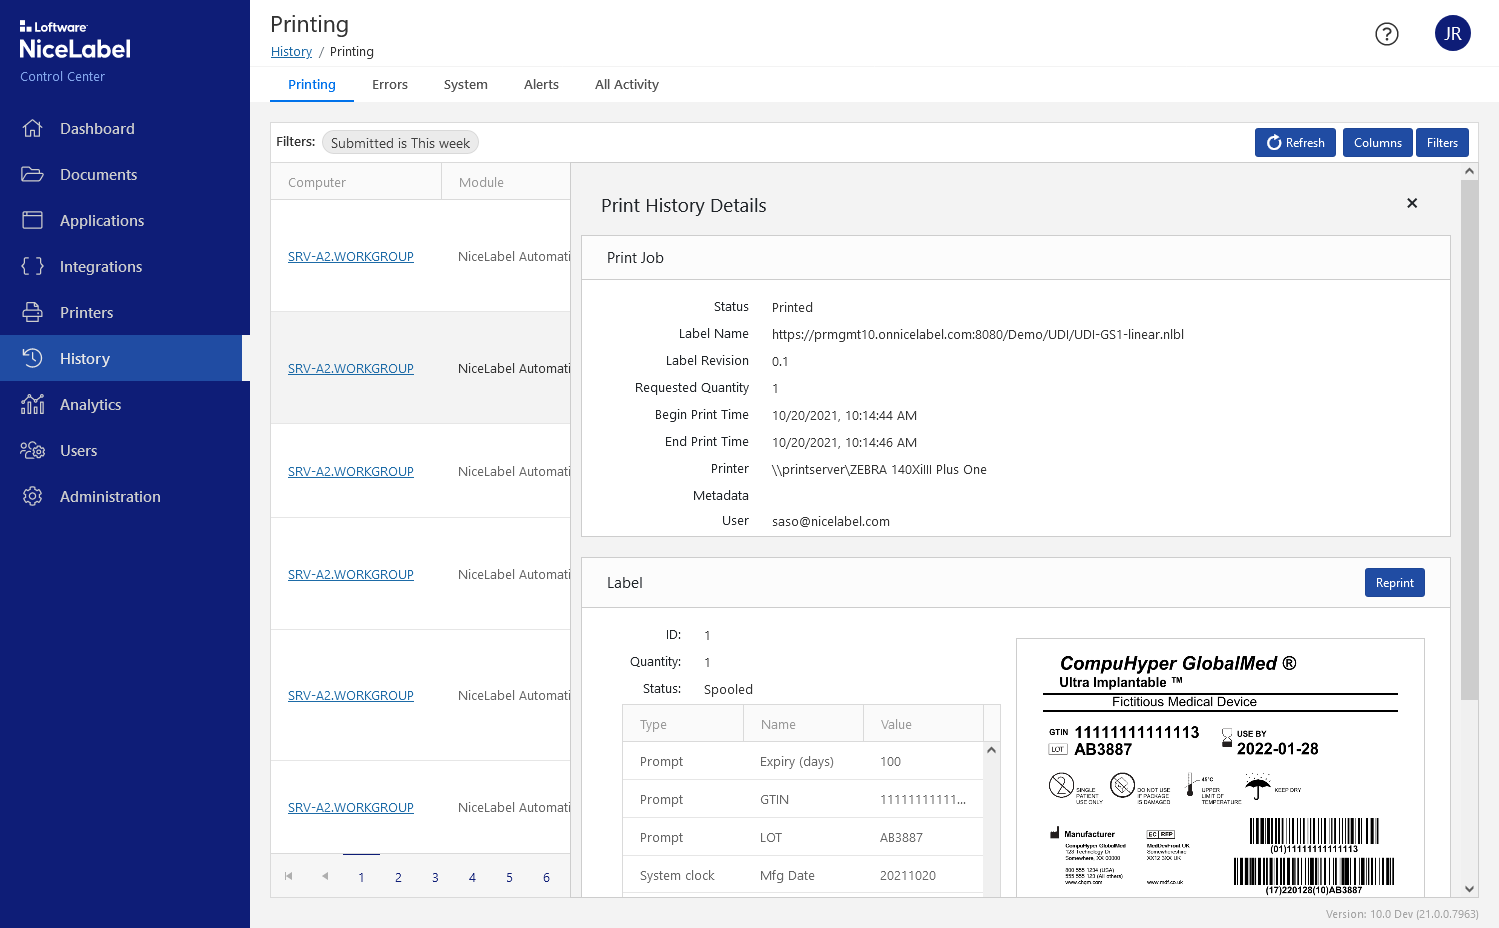Image resolution: width=1499 pixels, height=928 pixels.
Task: Go to page 6 in pagination
Action: [x=546, y=877]
